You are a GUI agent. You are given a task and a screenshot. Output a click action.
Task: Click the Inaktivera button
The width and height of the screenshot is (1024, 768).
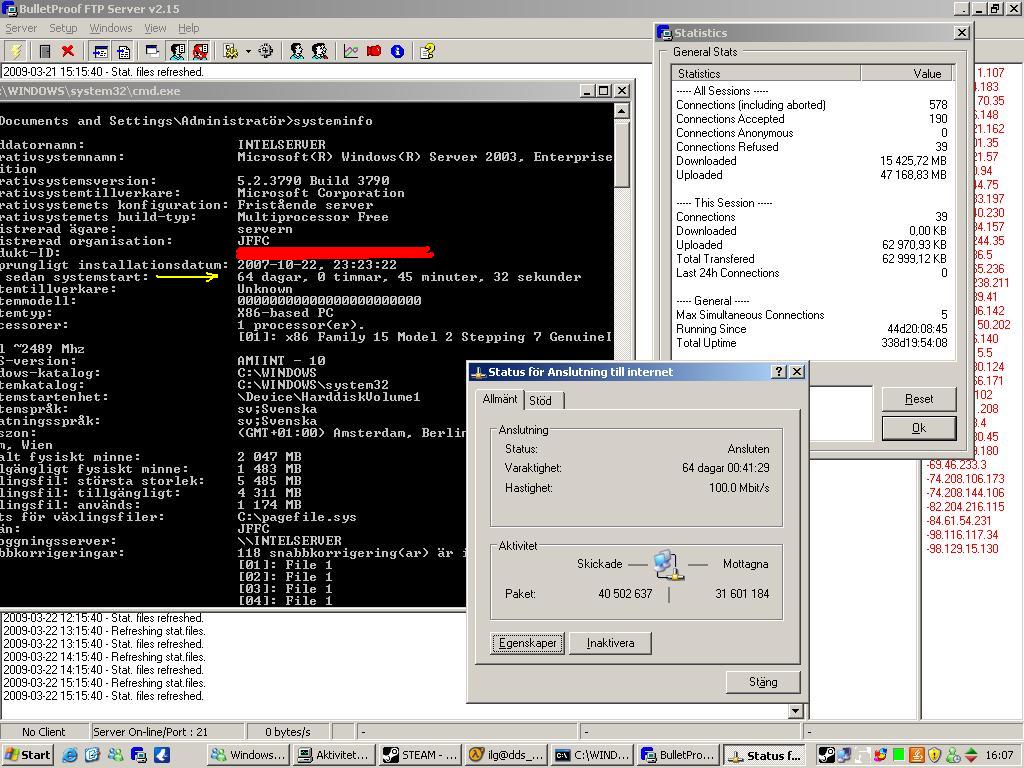pyautogui.click(x=610, y=643)
